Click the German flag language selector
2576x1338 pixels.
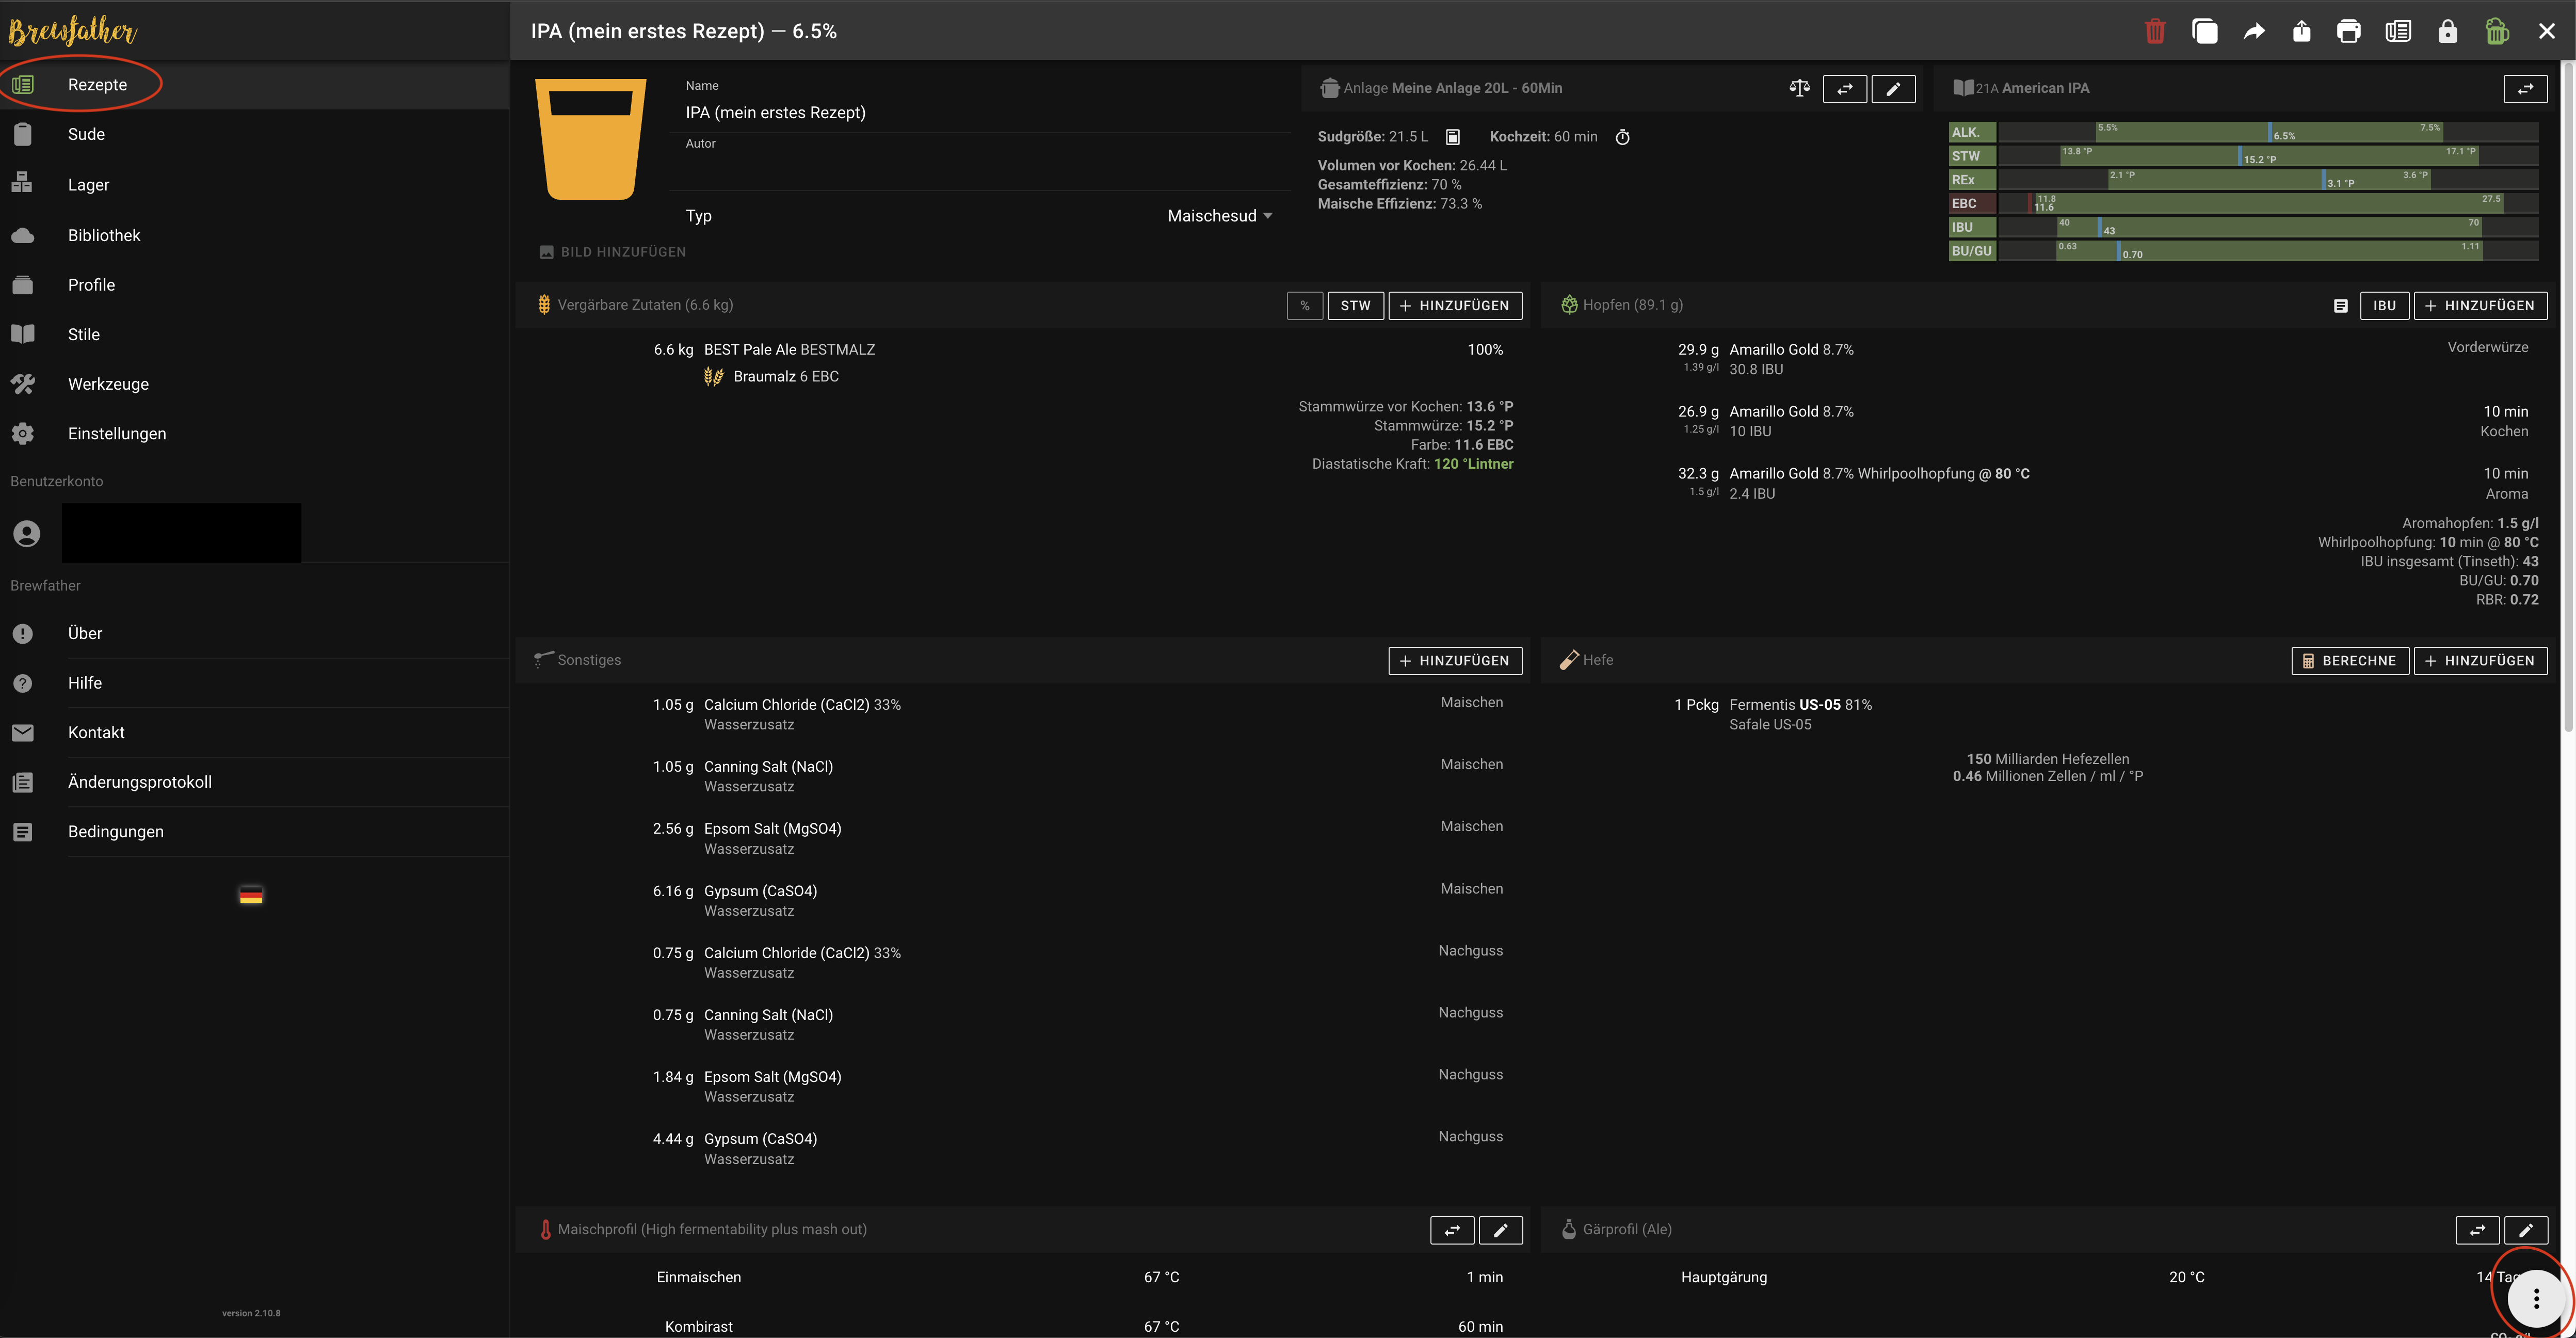[x=251, y=895]
